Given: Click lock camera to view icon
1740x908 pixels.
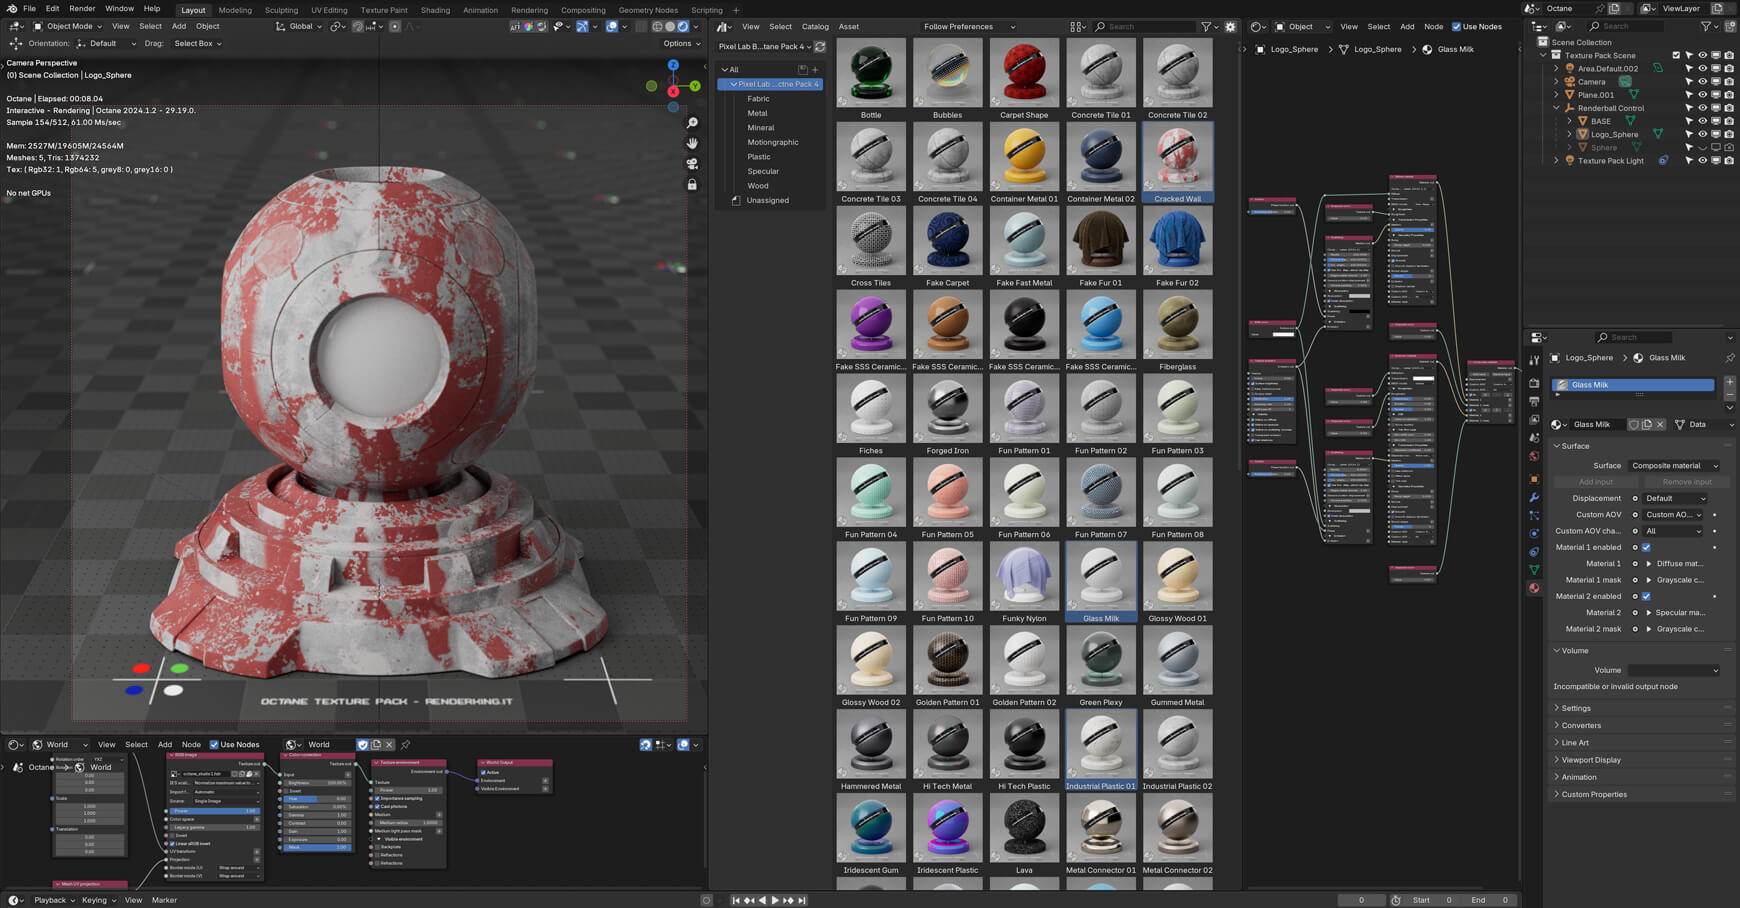Looking at the screenshot, I should (x=692, y=185).
